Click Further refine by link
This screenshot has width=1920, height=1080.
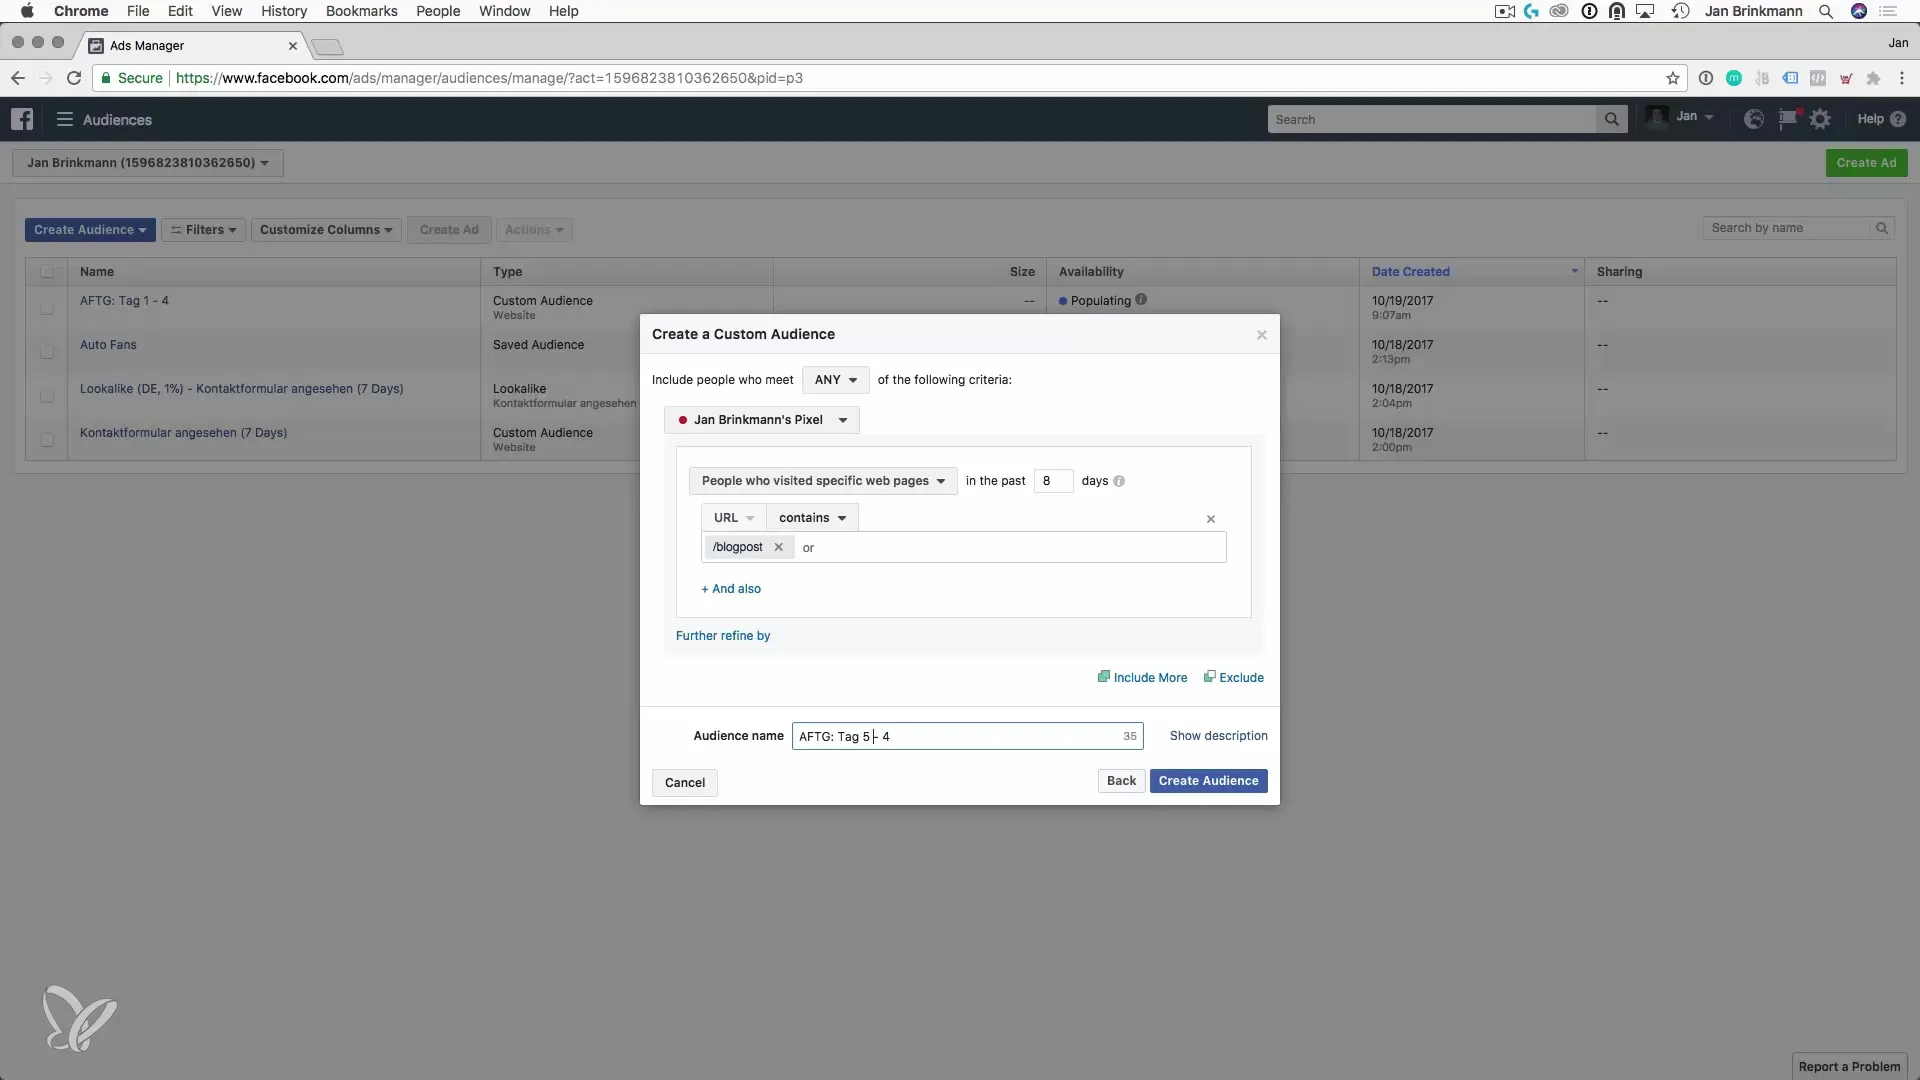click(x=723, y=636)
